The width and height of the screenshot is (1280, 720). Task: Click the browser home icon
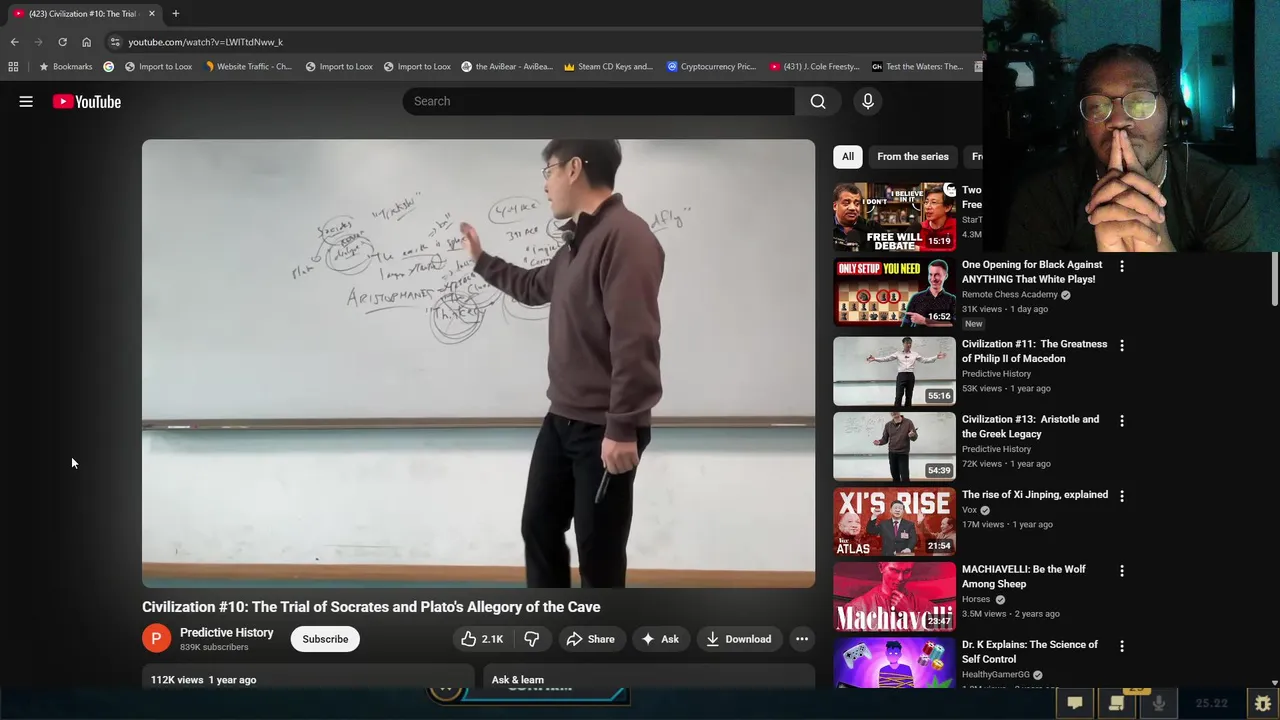tap(86, 42)
